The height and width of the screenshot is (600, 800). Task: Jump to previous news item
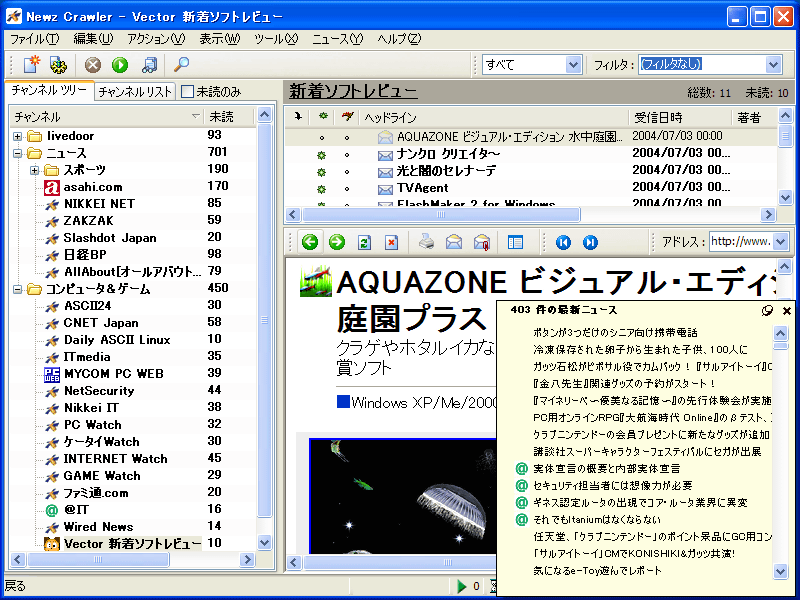click(563, 242)
